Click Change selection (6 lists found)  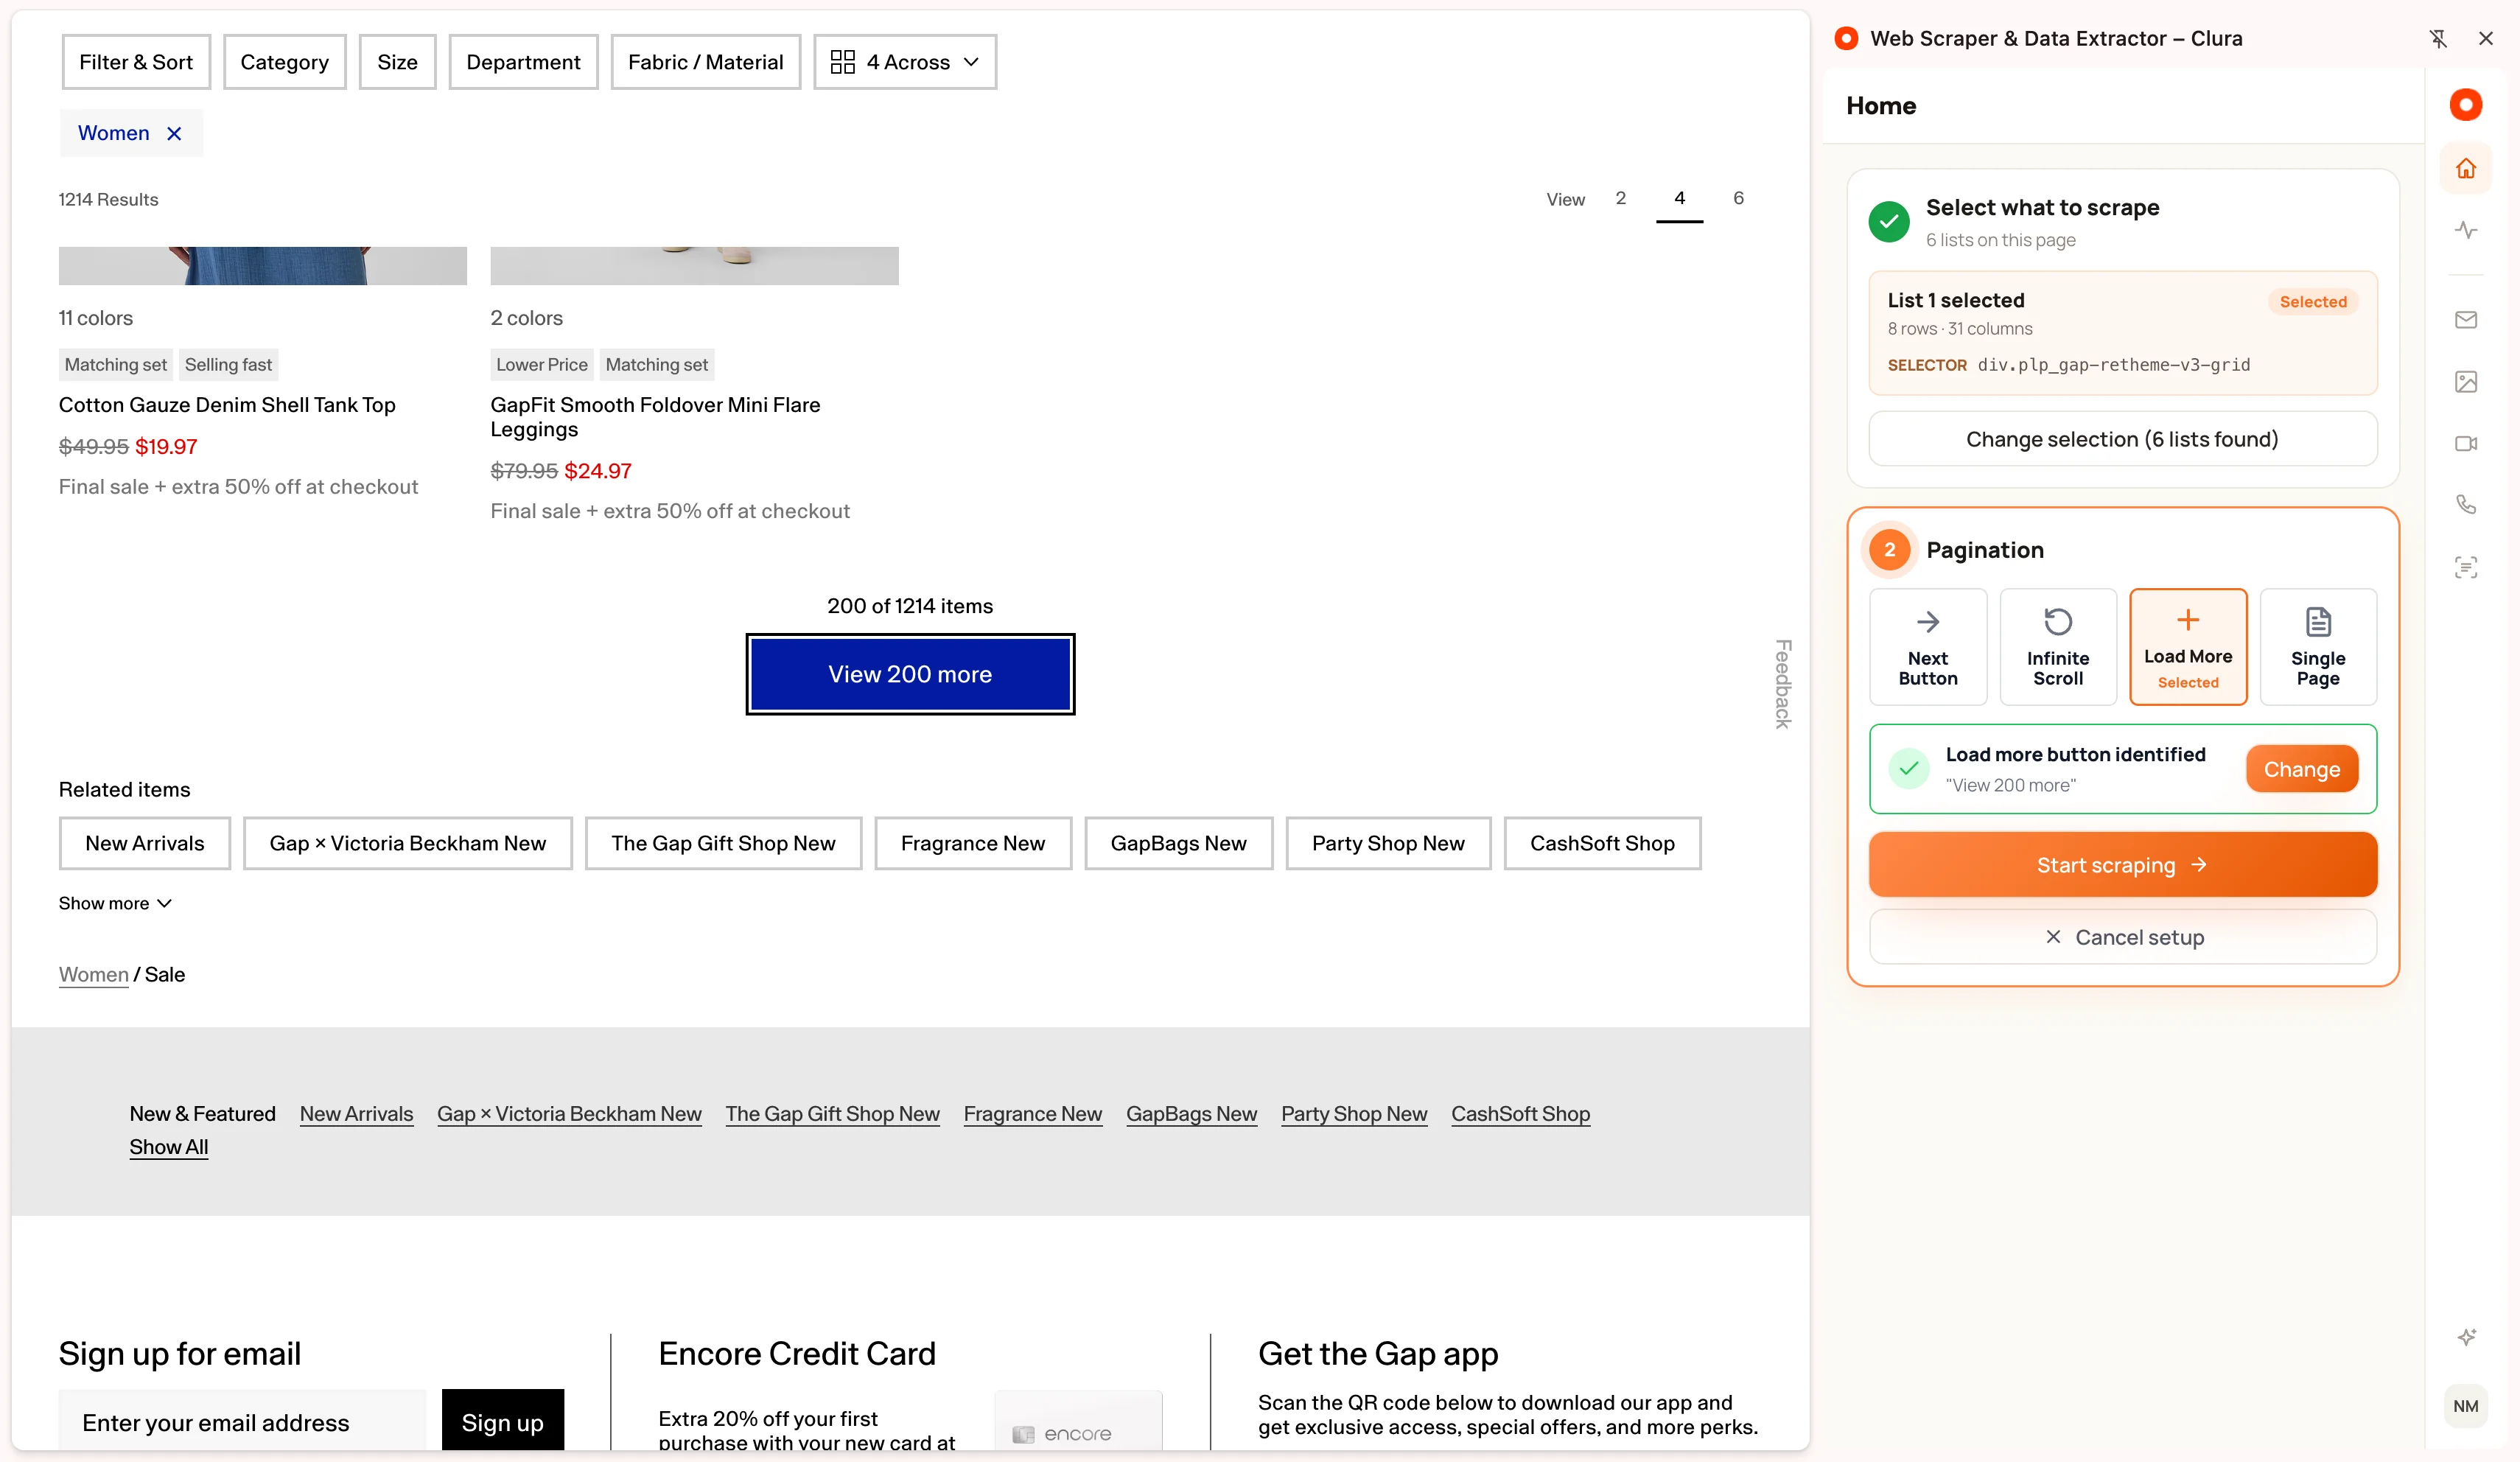[2122, 439]
